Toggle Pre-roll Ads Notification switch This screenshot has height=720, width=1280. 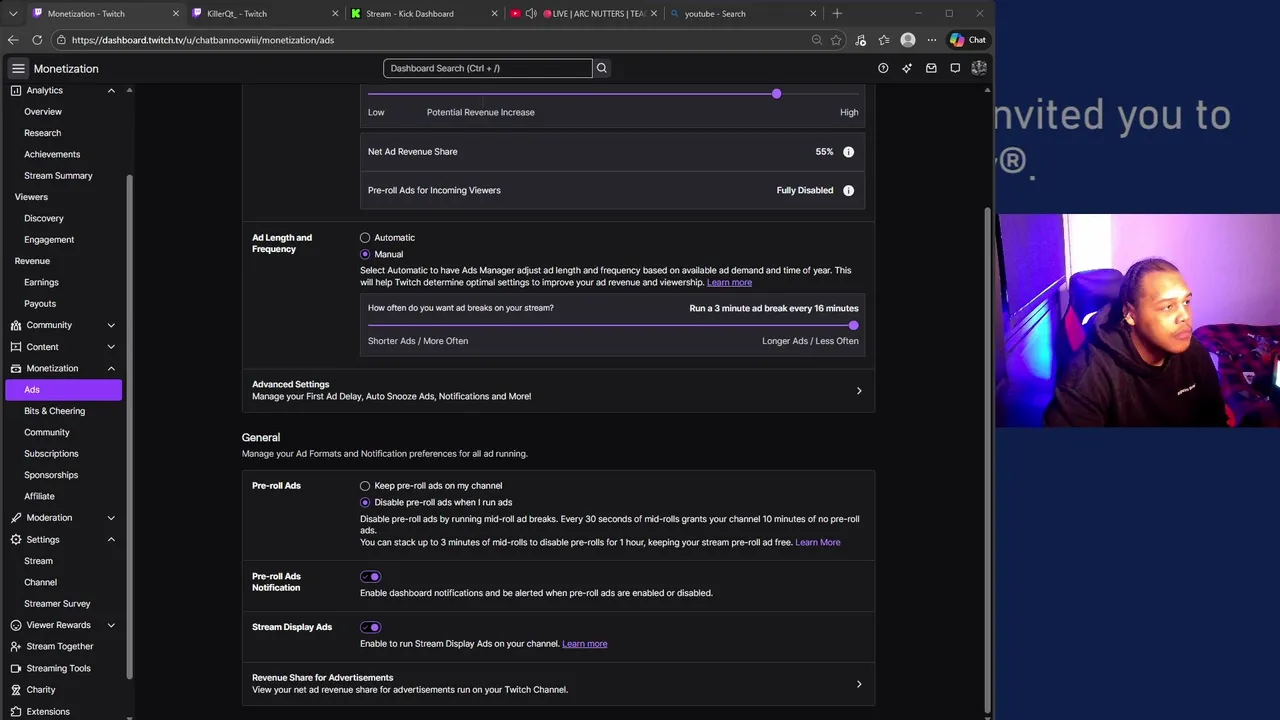(371, 577)
